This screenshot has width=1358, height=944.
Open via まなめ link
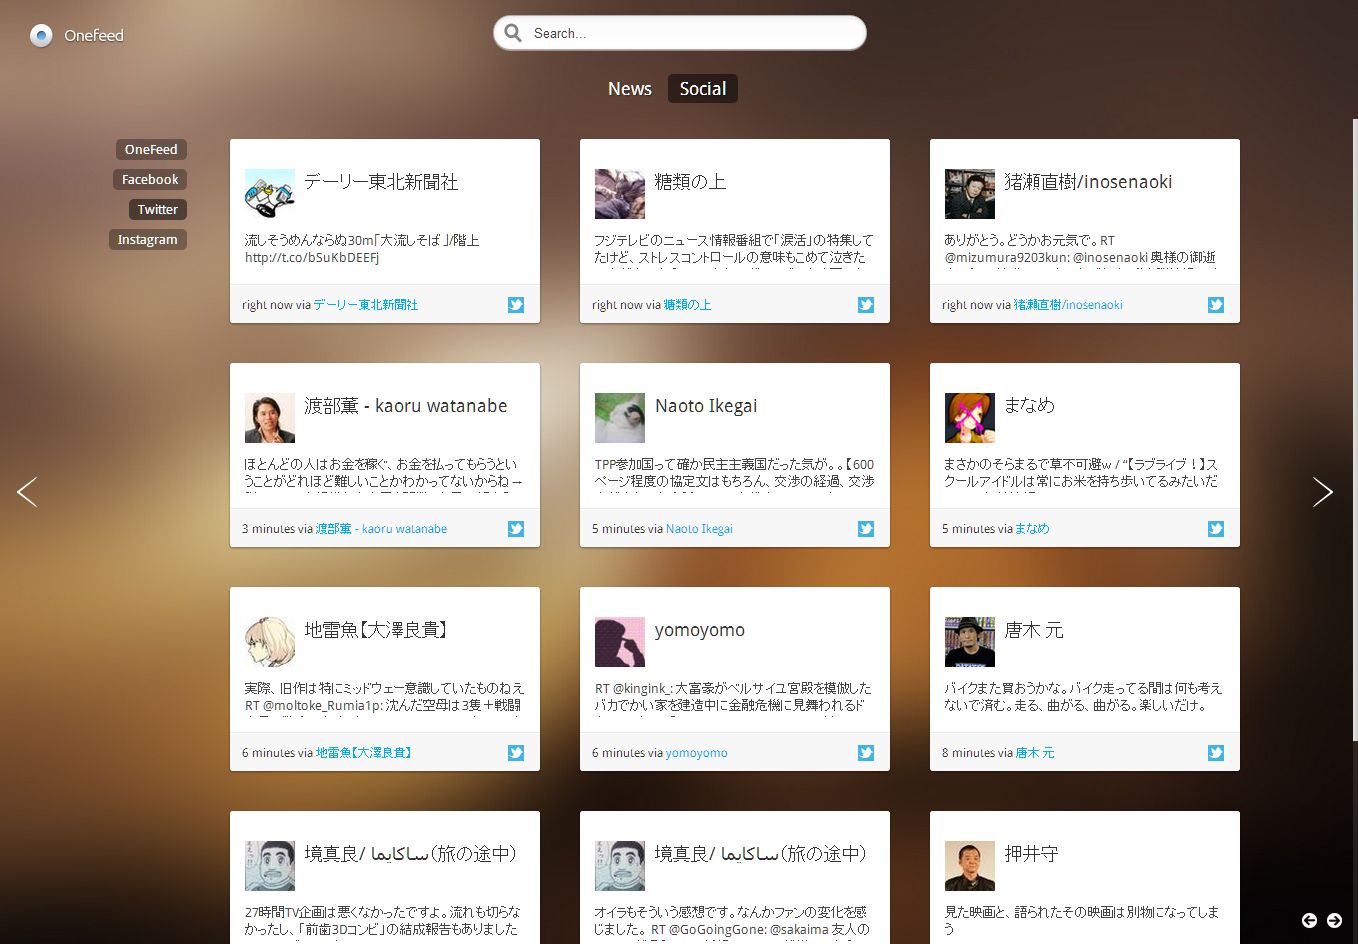point(1033,529)
